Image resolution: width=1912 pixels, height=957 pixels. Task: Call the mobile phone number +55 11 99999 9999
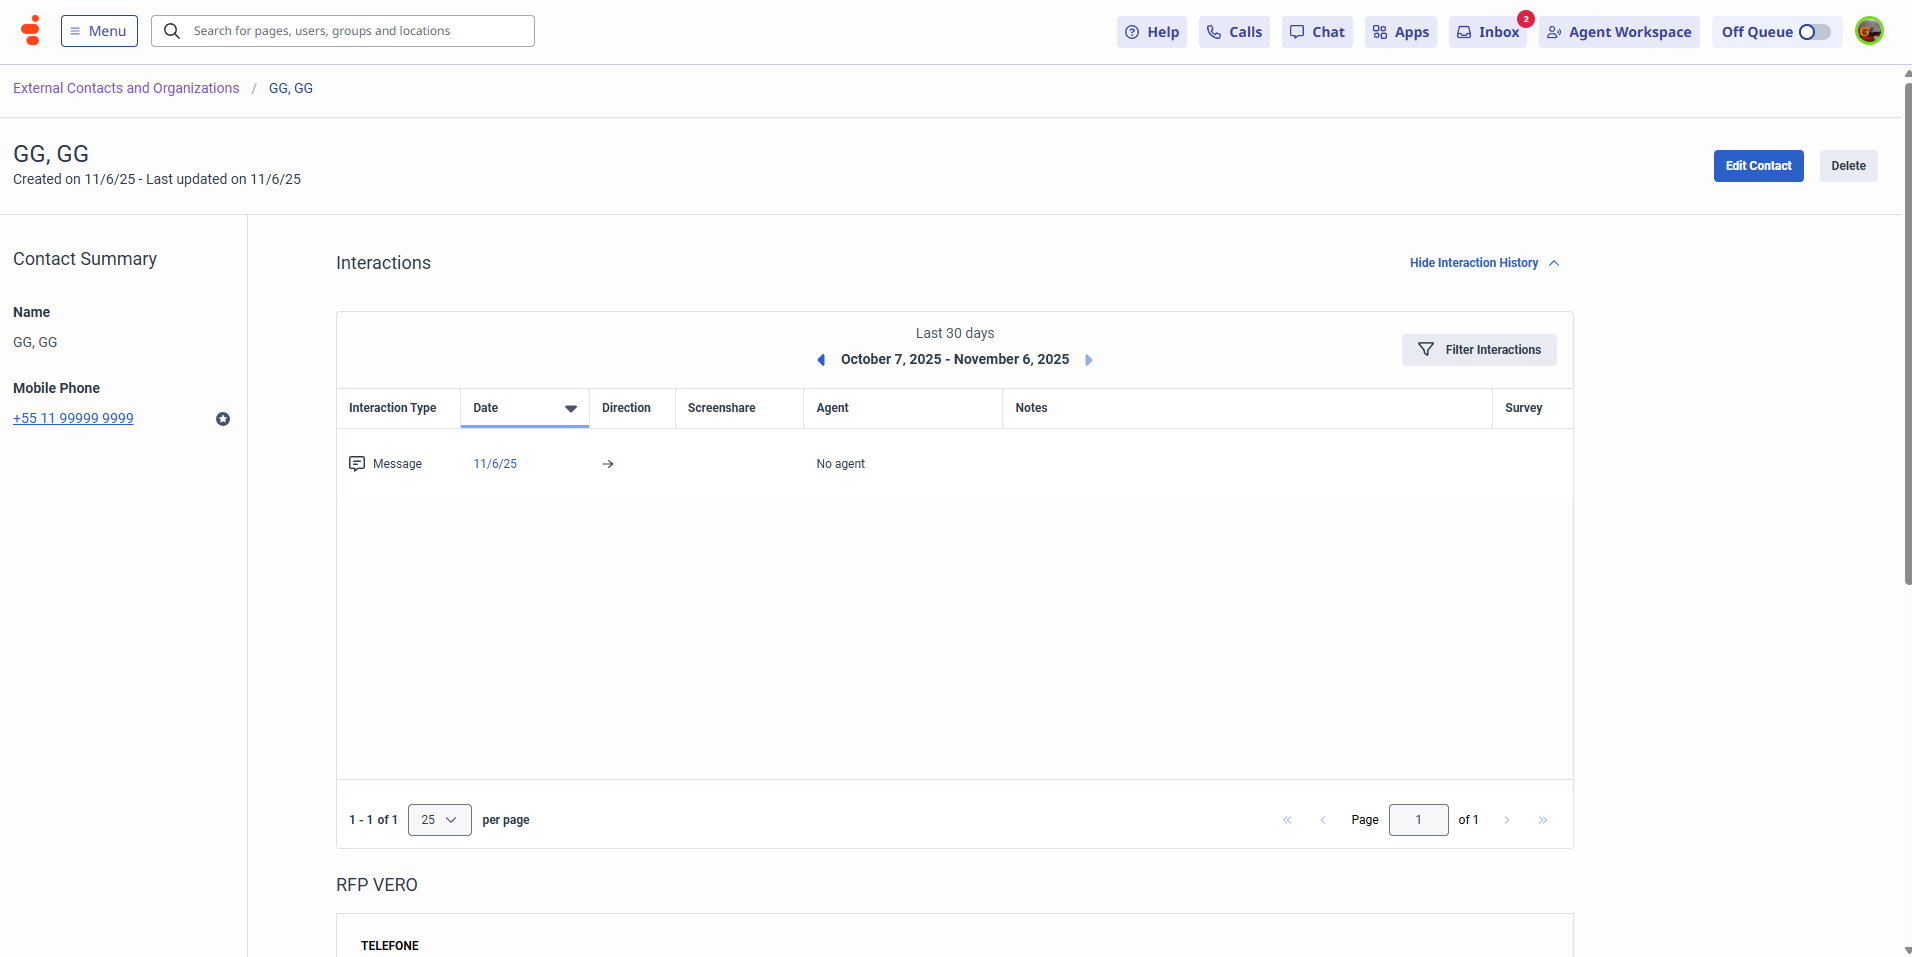click(73, 418)
